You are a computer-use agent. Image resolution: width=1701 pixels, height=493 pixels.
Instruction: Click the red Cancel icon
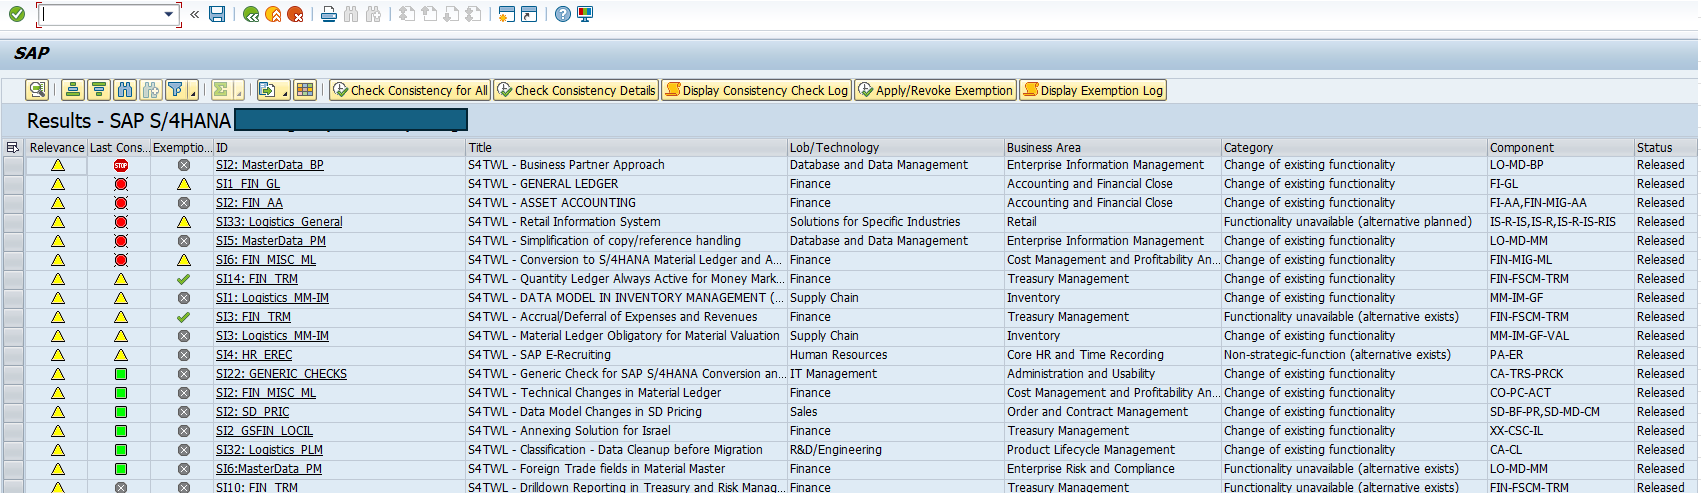point(295,14)
